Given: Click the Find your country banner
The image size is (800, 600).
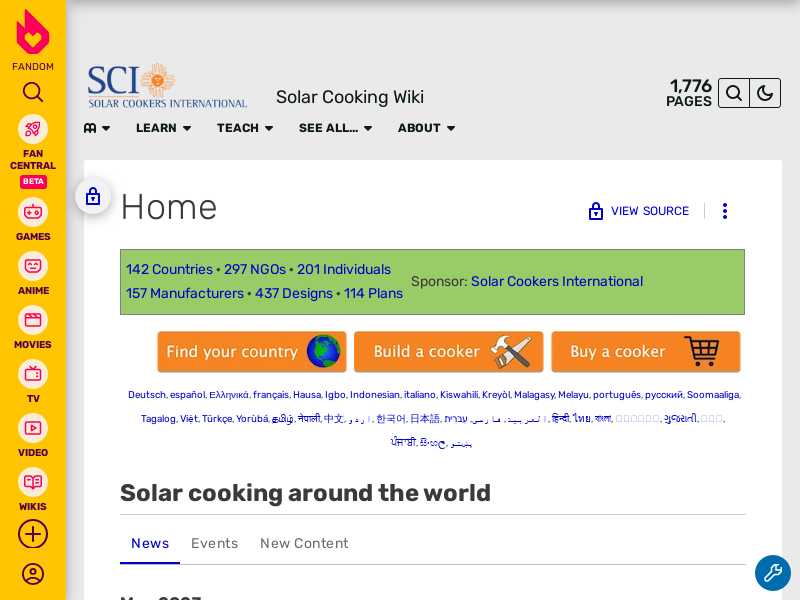Looking at the screenshot, I should (x=252, y=352).
